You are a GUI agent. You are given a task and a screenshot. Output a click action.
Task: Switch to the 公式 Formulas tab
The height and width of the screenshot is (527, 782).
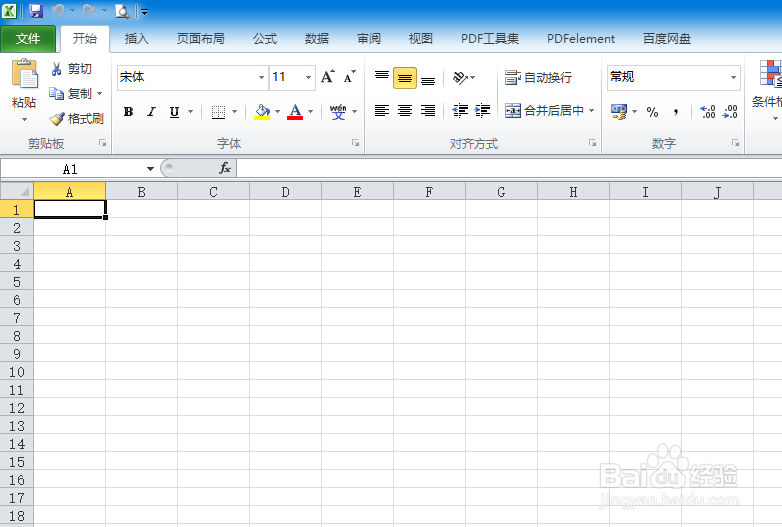[264, 39]
